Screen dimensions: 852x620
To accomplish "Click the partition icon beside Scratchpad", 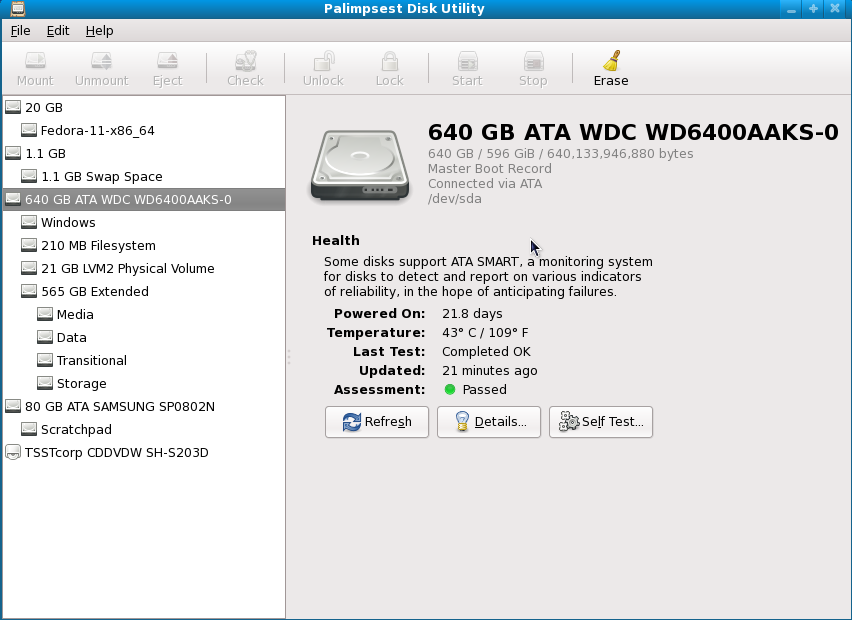I will (x=29, y=429).
